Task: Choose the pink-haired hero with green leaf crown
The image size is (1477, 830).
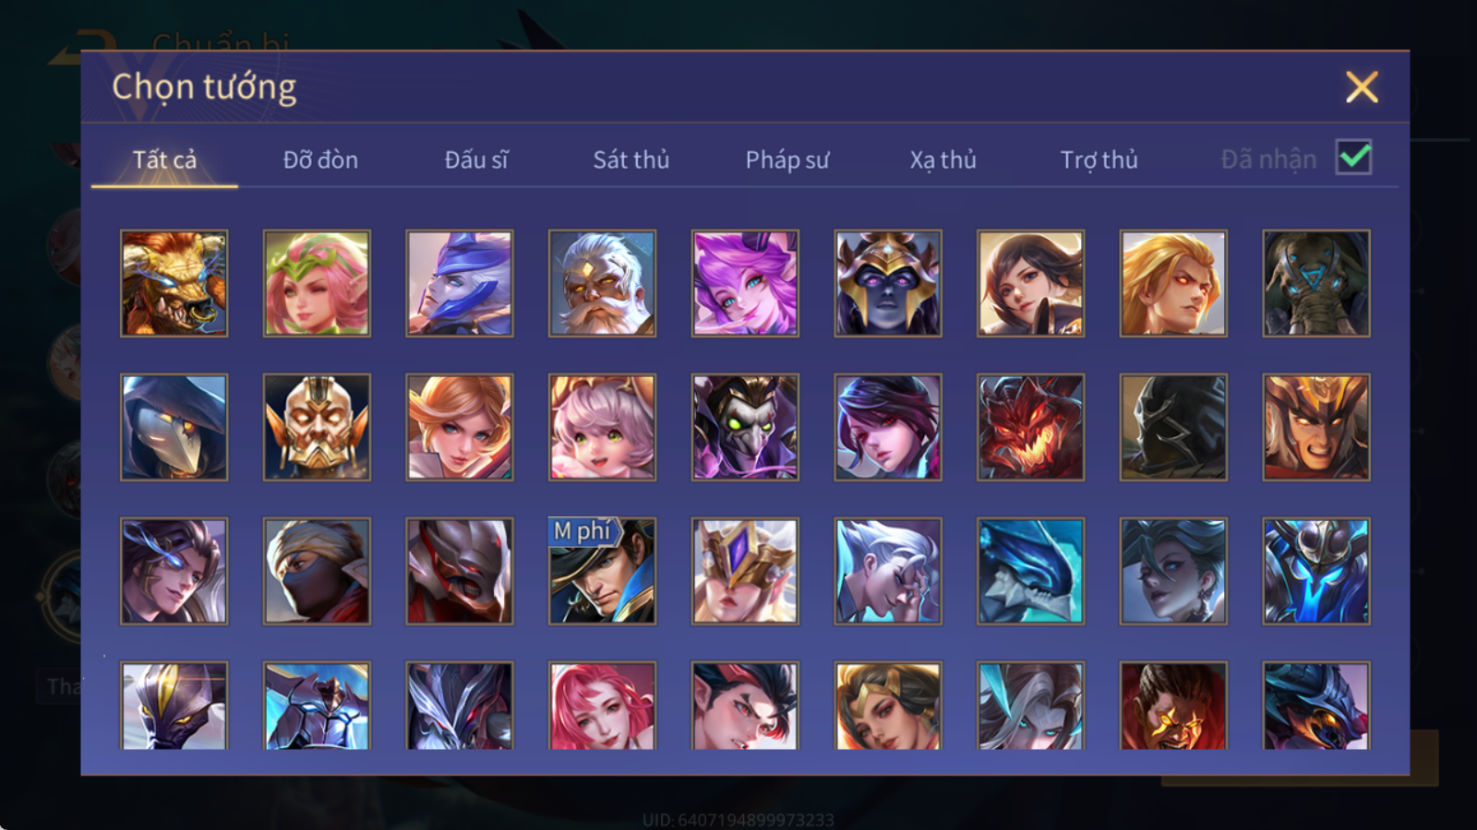Action: click(x=317, y=283)
